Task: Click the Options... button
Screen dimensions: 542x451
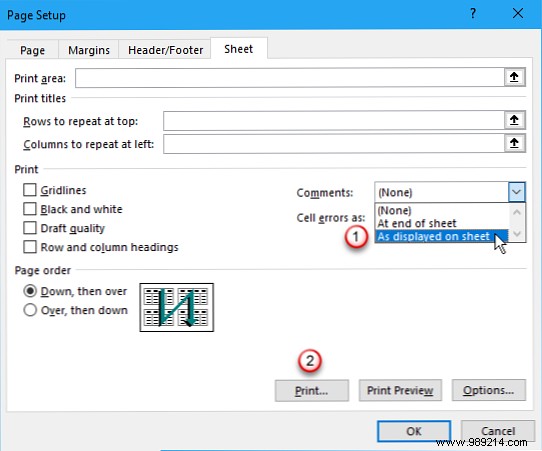Action: 489,391
